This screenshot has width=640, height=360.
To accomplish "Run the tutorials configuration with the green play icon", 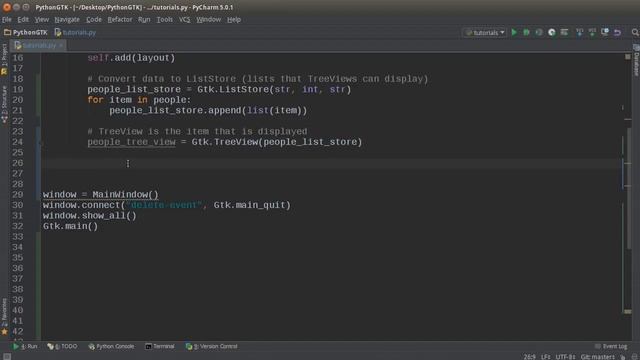I will (514, 32).
